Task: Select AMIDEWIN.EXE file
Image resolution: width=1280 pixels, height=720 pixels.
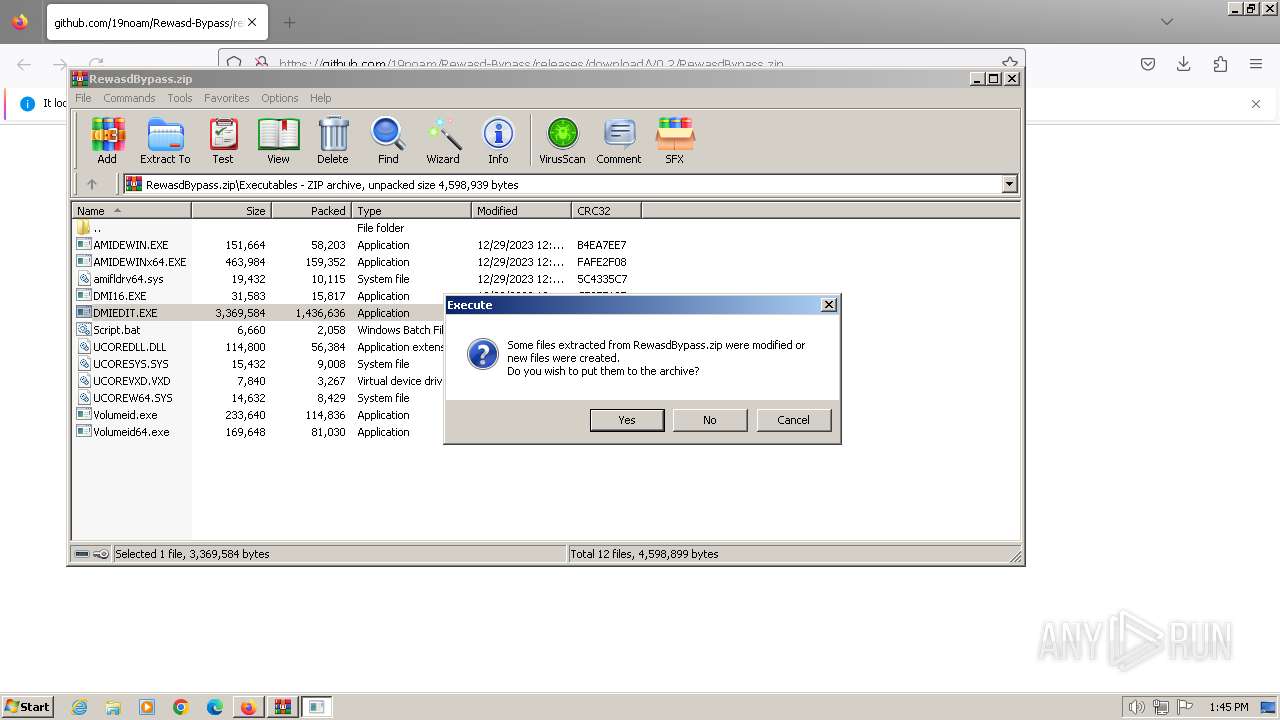Action: pyautogui.click(x=123, y=245)
